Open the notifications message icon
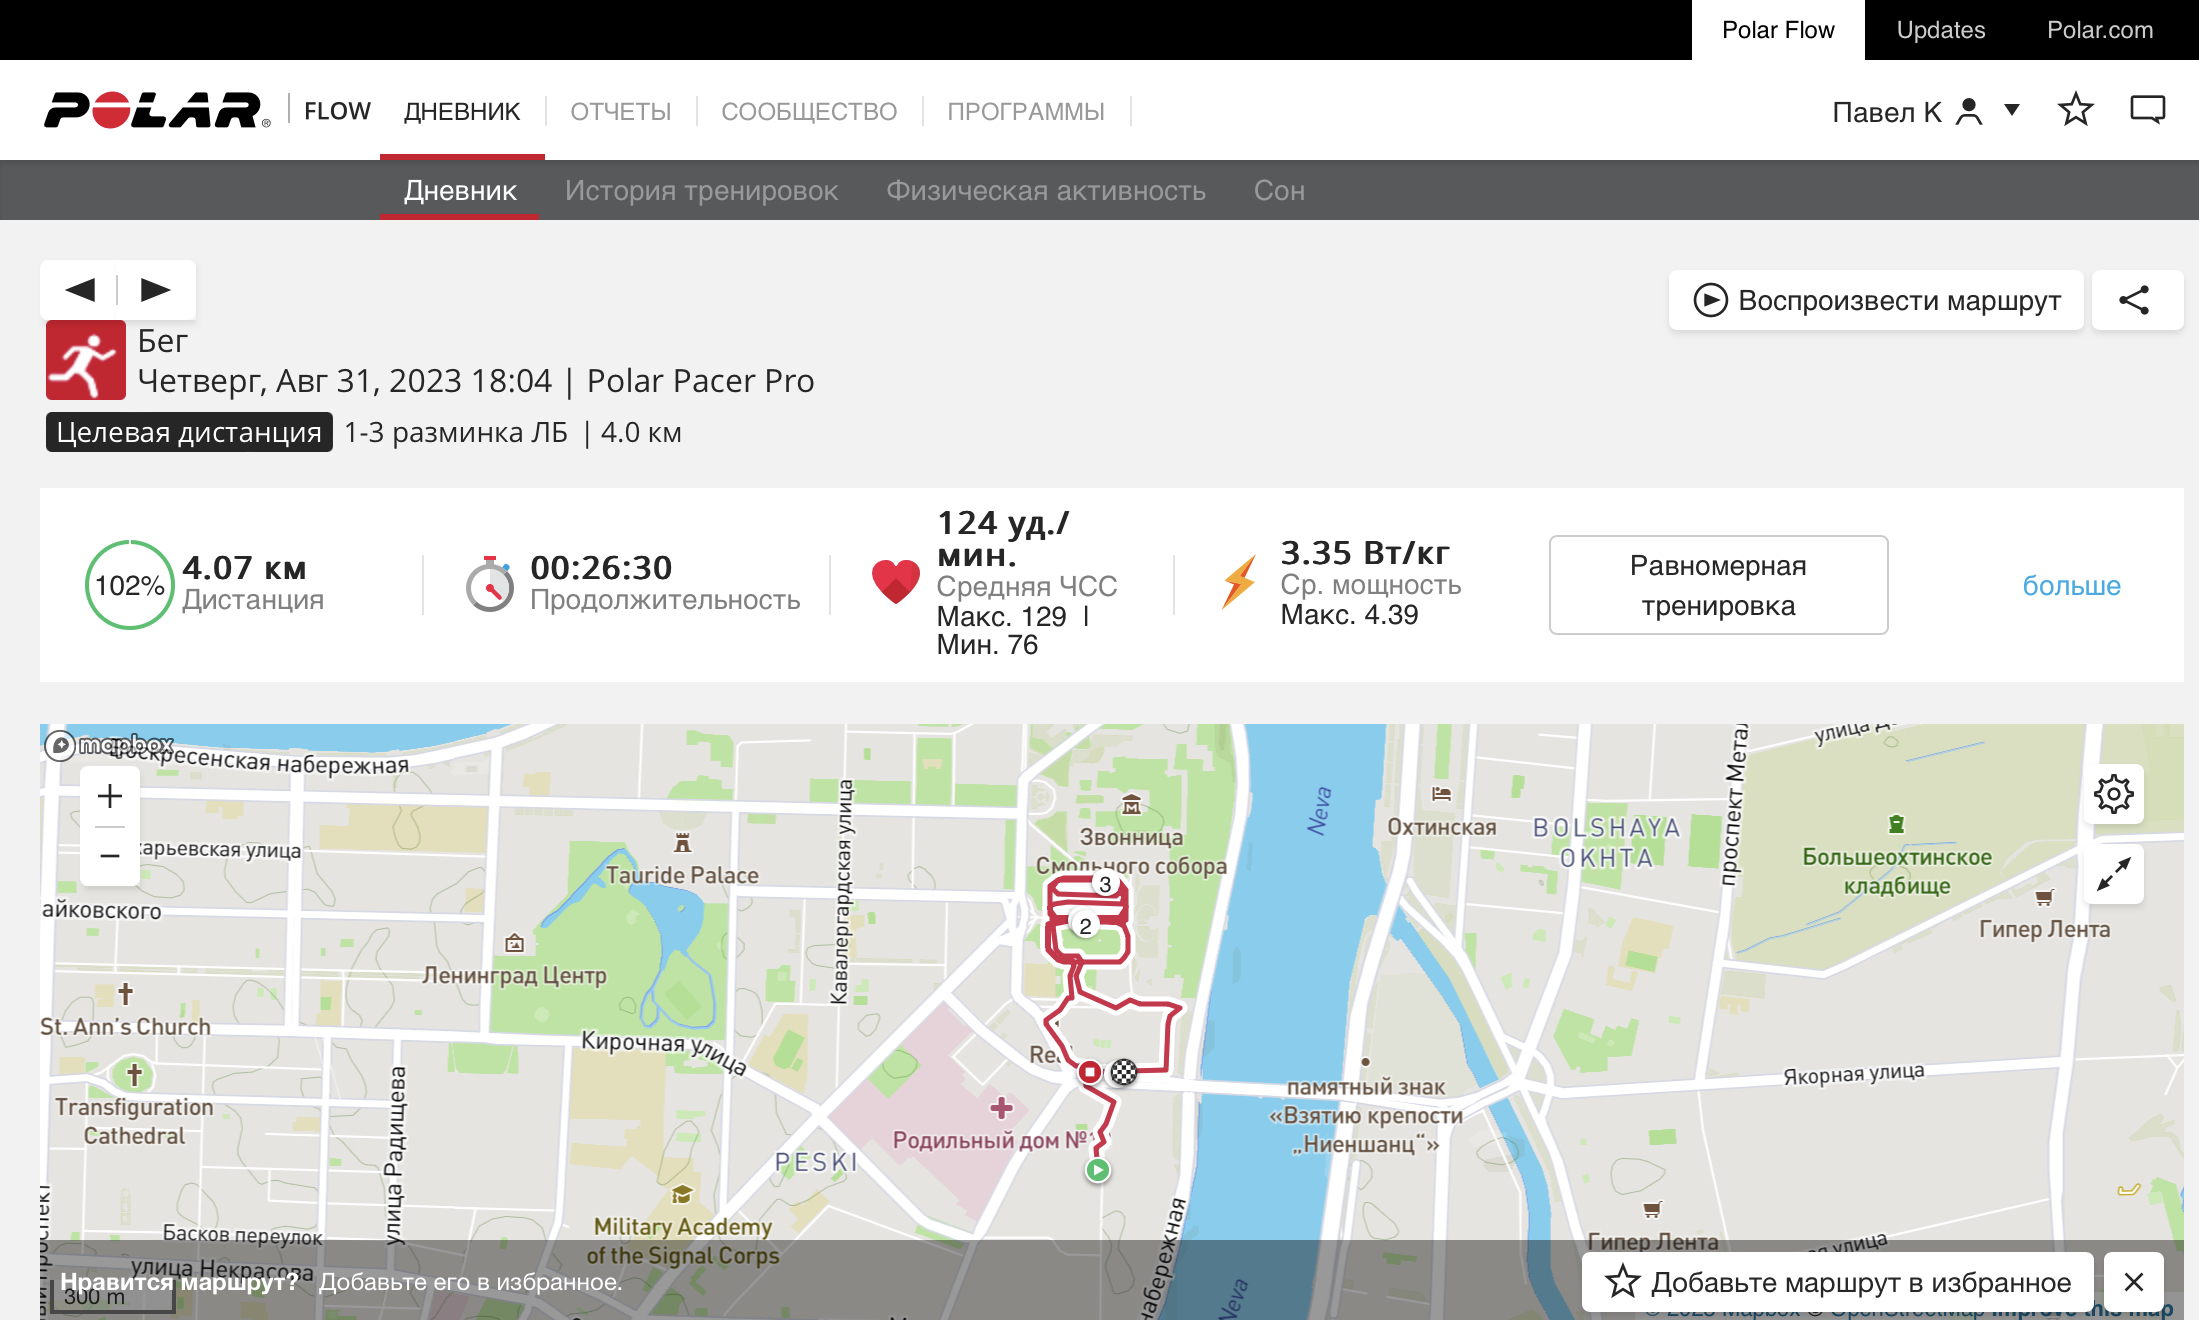 pyautogui.click(x=2148, y=110)
